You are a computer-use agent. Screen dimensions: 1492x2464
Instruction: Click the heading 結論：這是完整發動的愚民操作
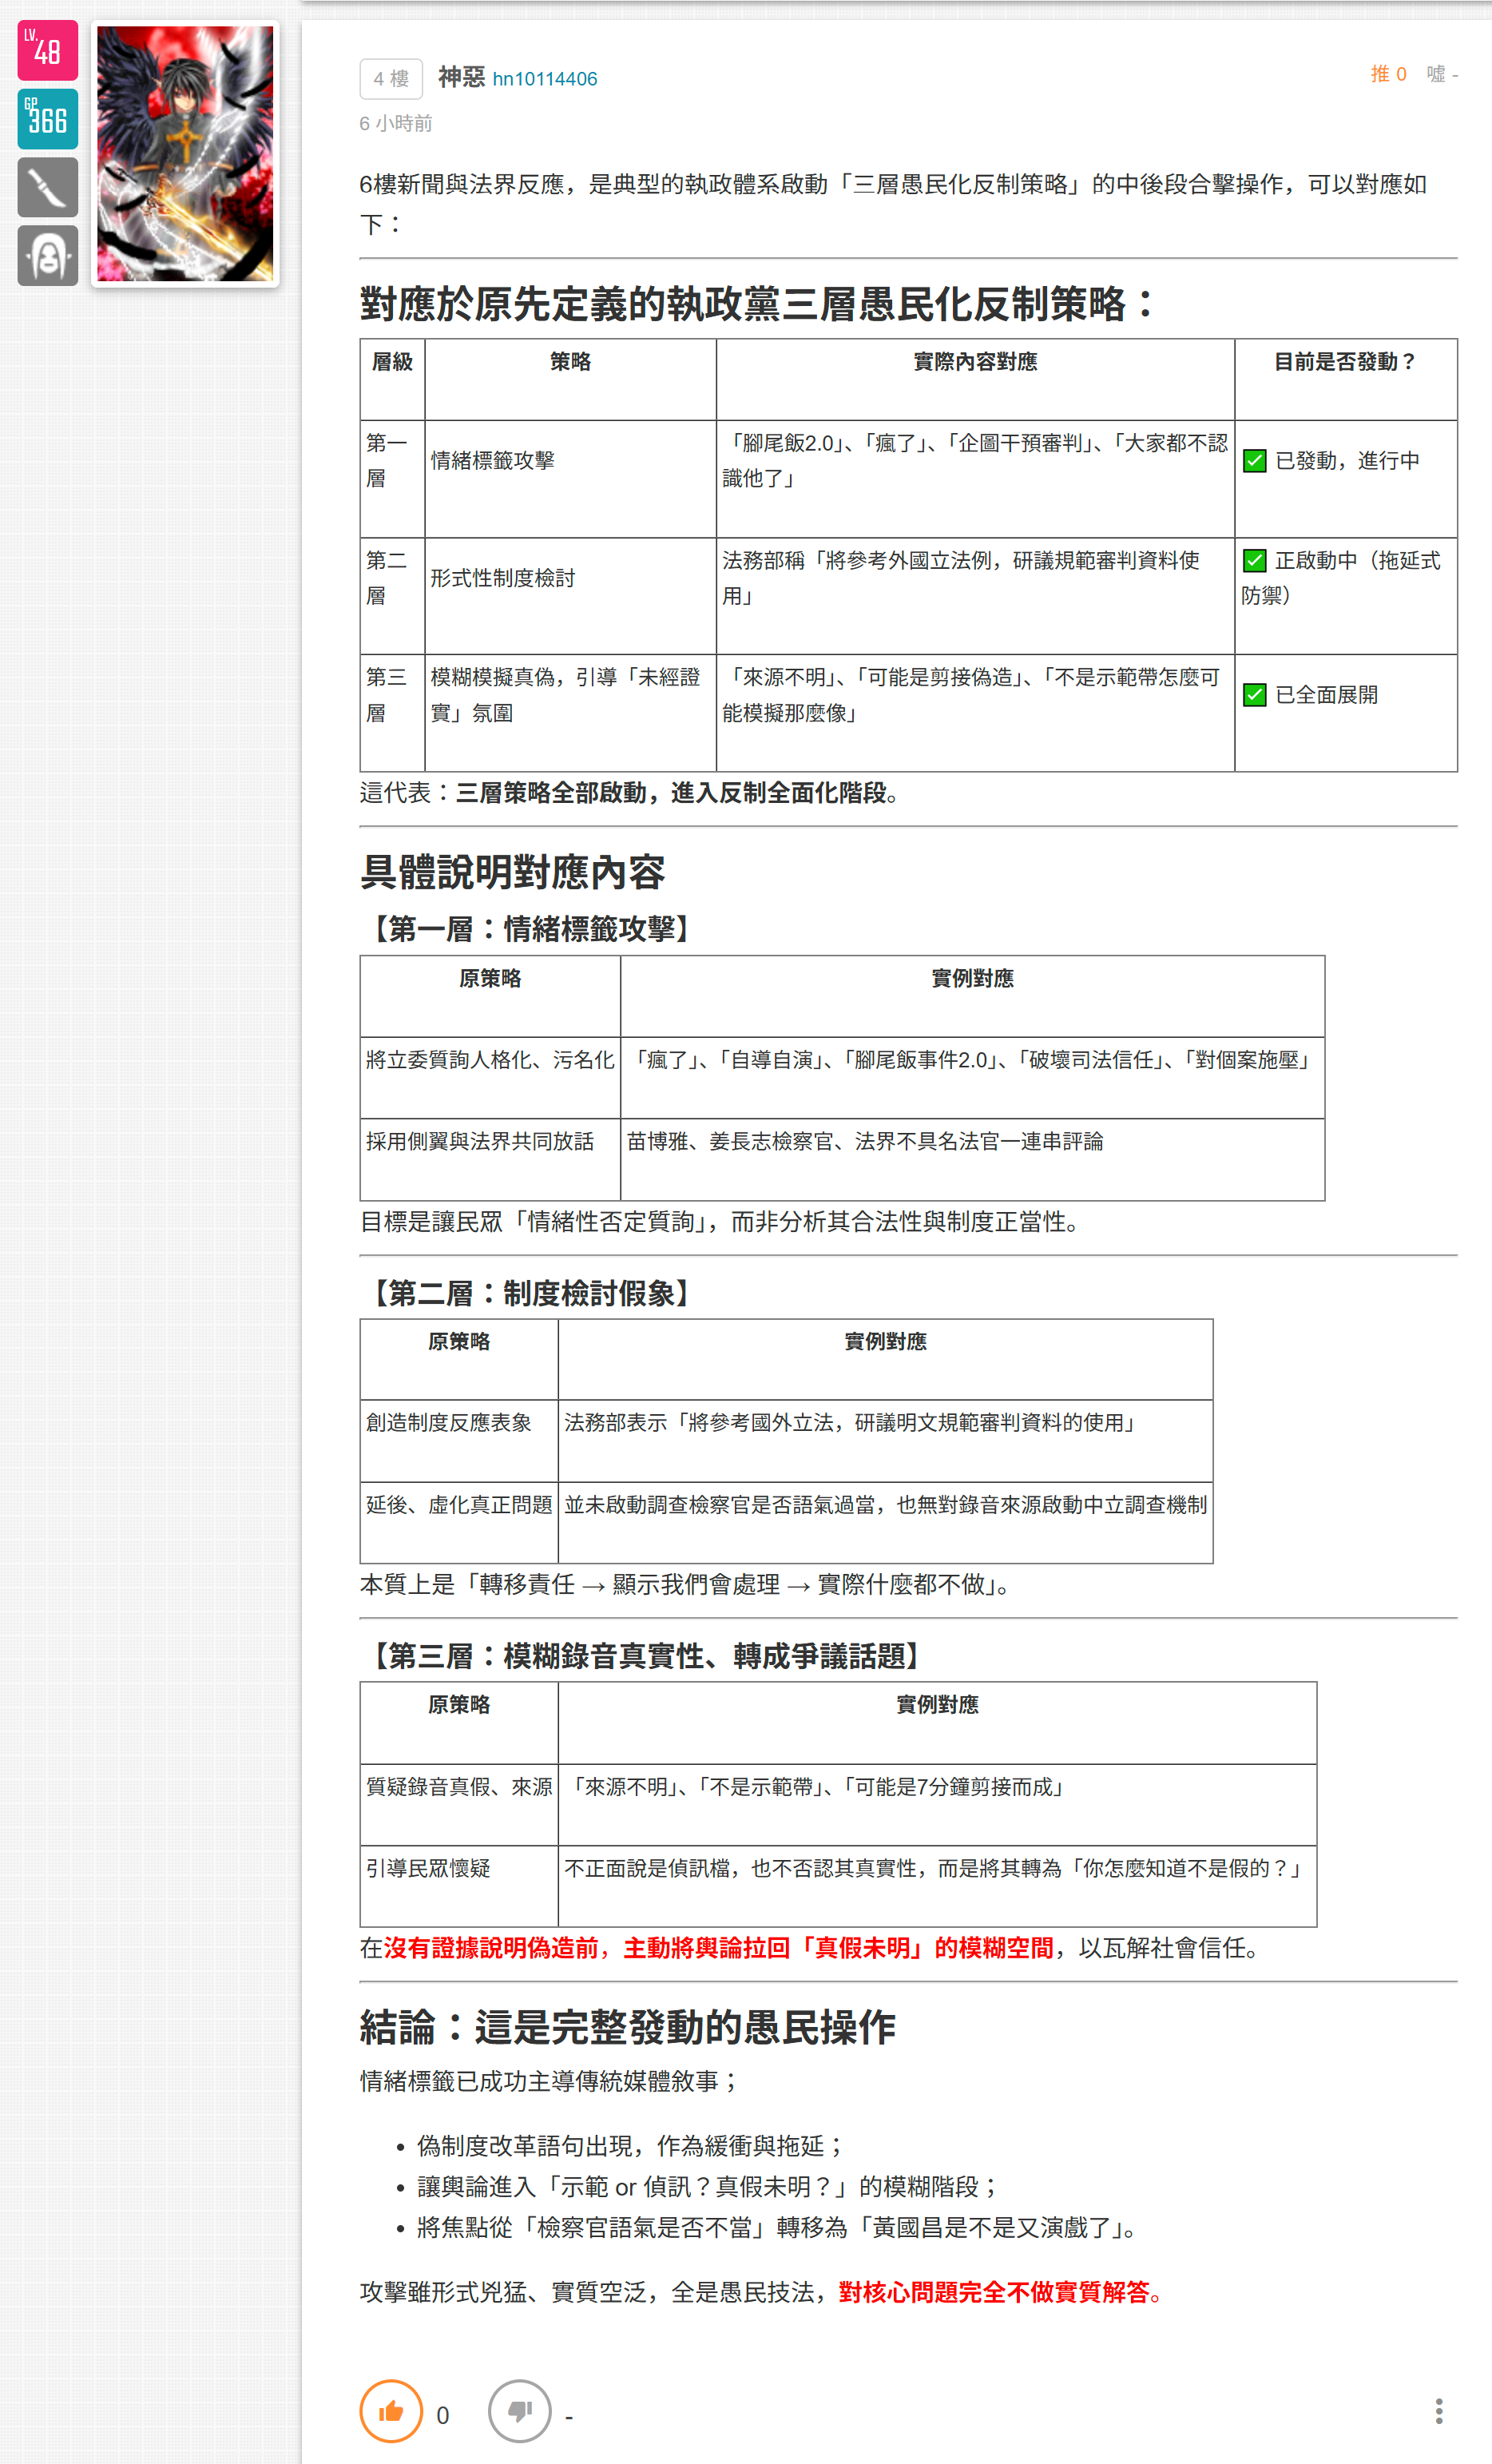click(627, 2028)
